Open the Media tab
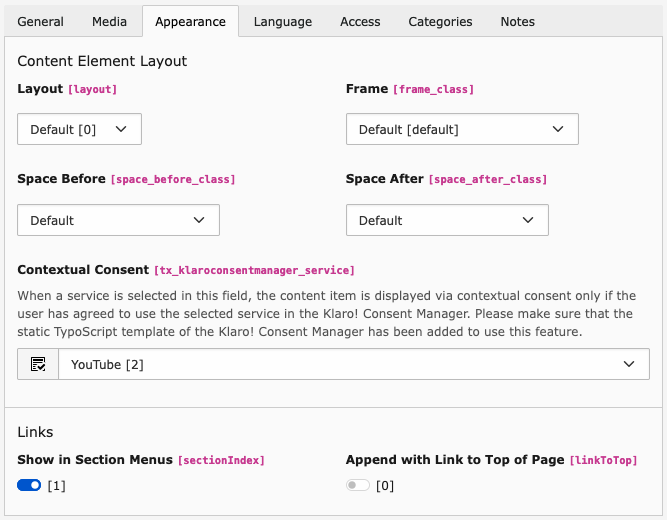Viewport: 667px width, 520px height. pos(109,21)
